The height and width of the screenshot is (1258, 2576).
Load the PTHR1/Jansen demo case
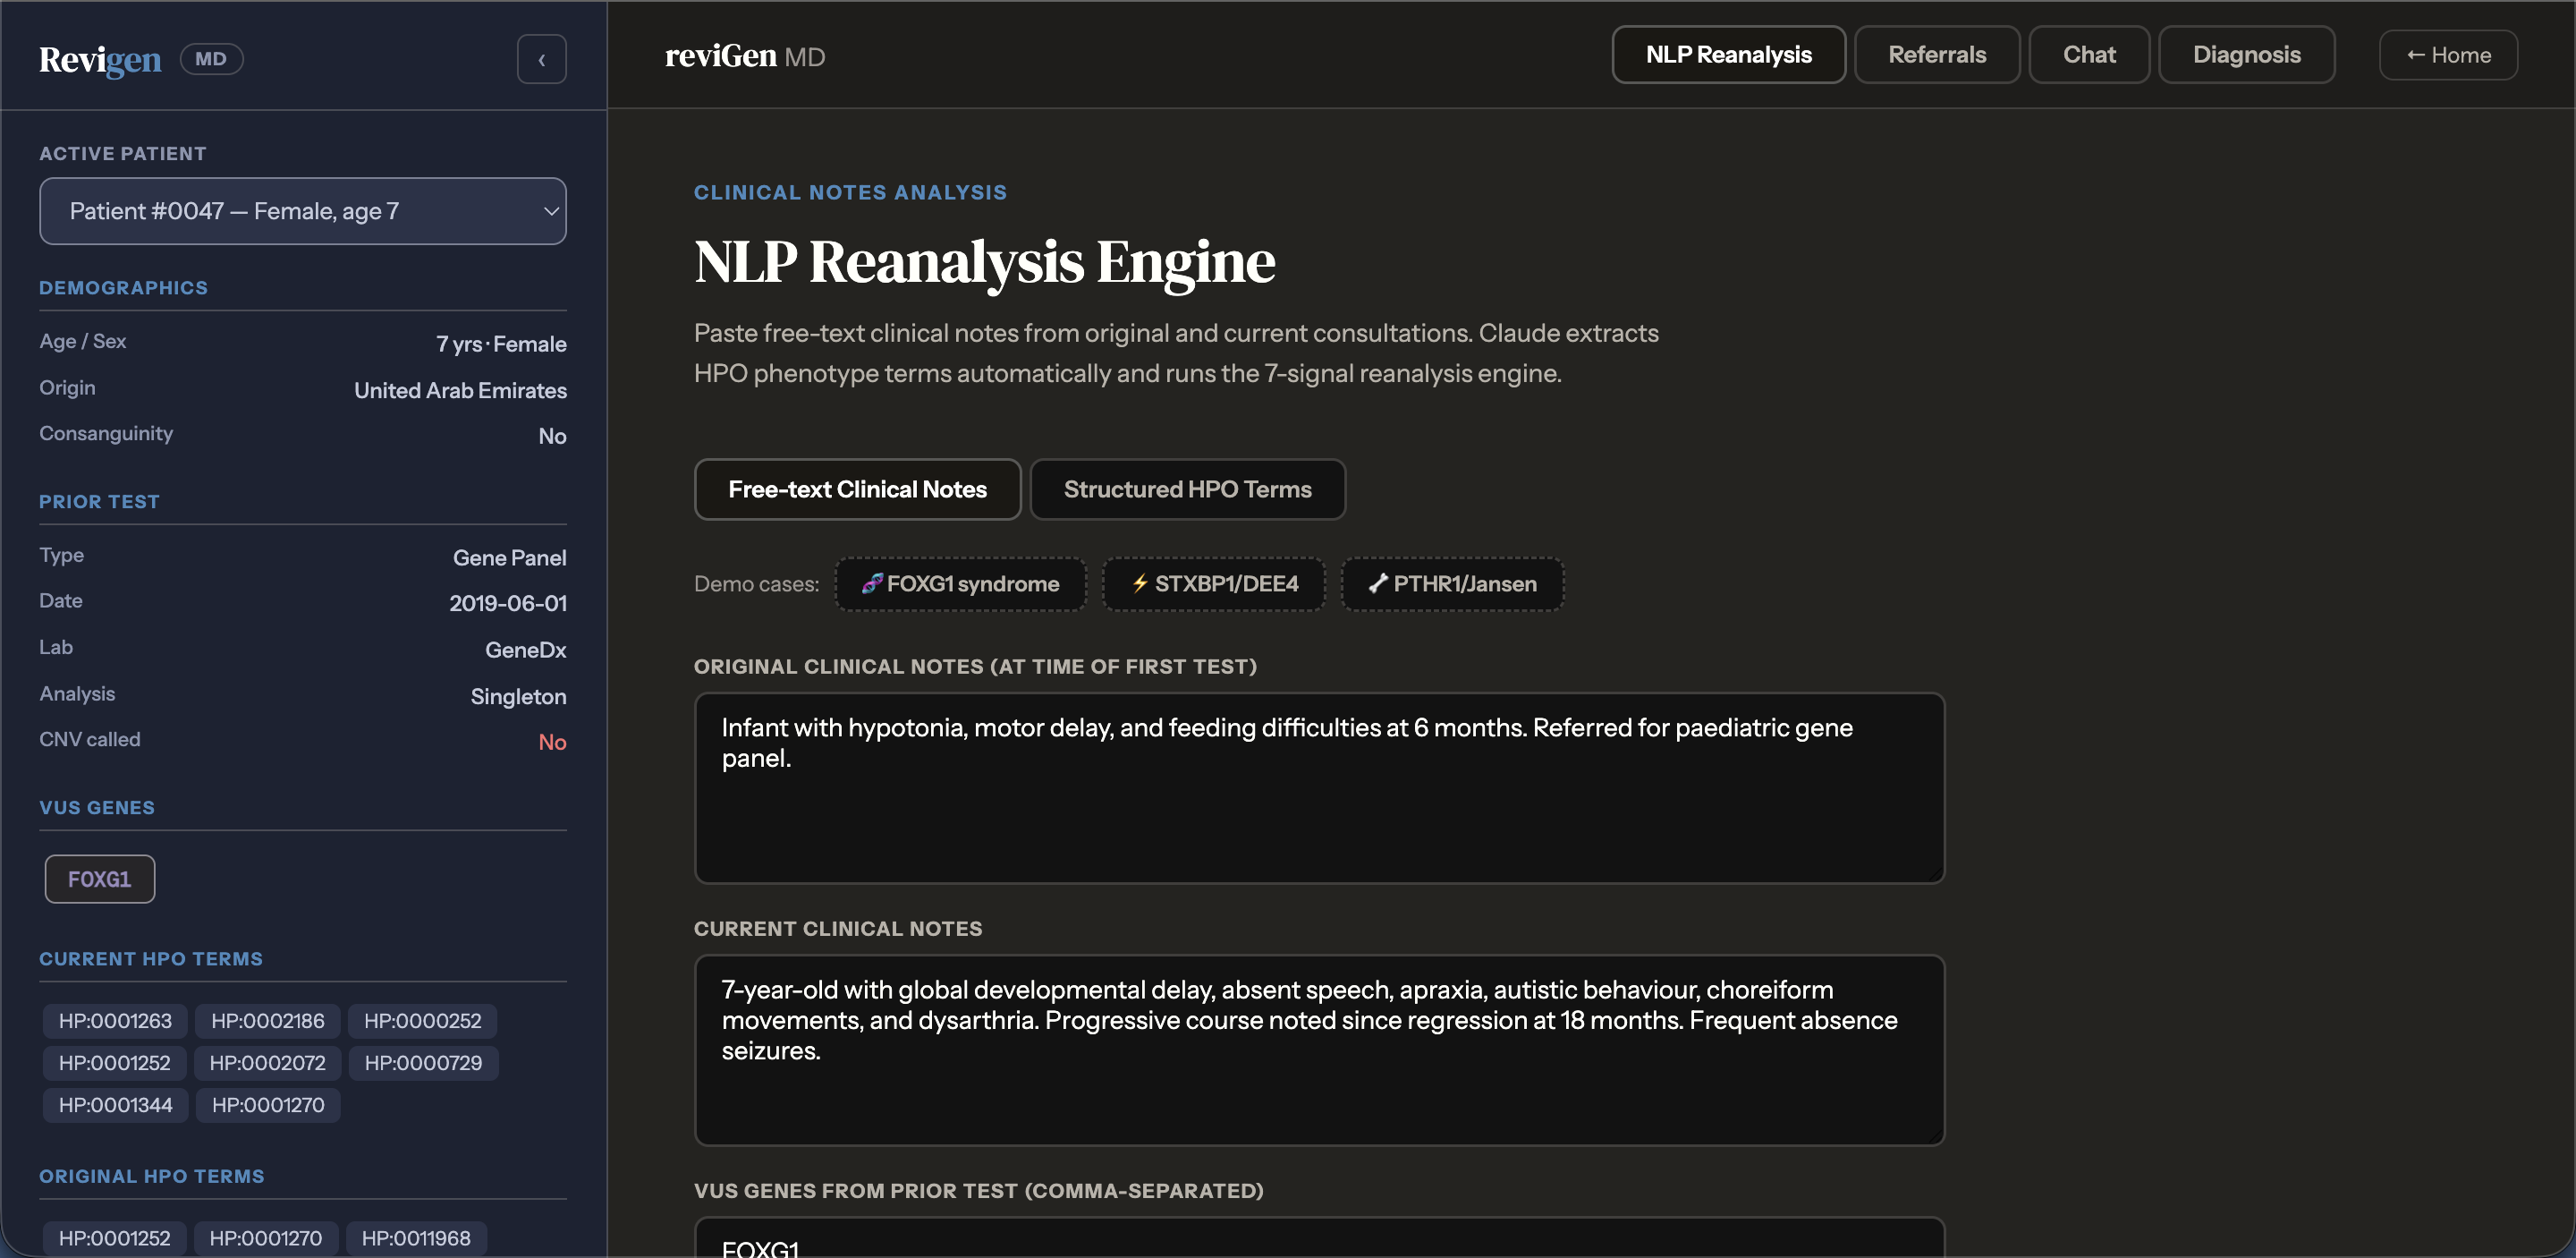coord(1451,584)
